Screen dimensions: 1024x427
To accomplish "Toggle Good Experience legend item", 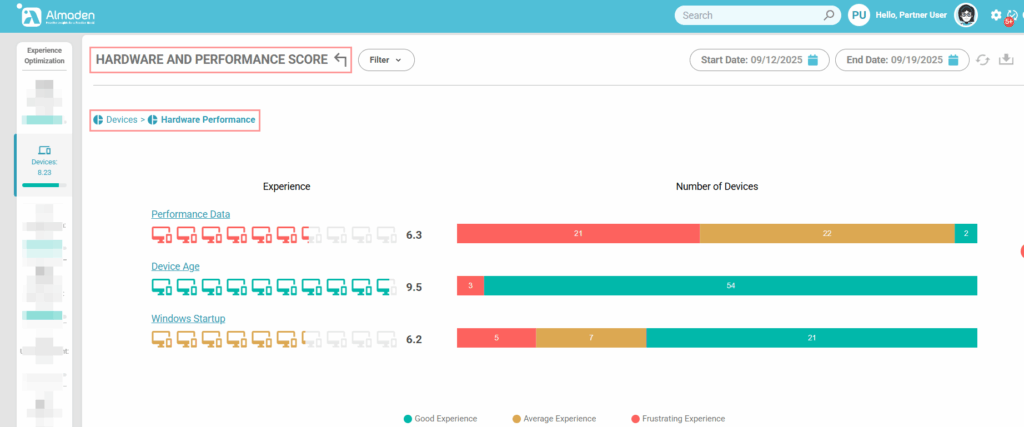I will tap(440, 418).
